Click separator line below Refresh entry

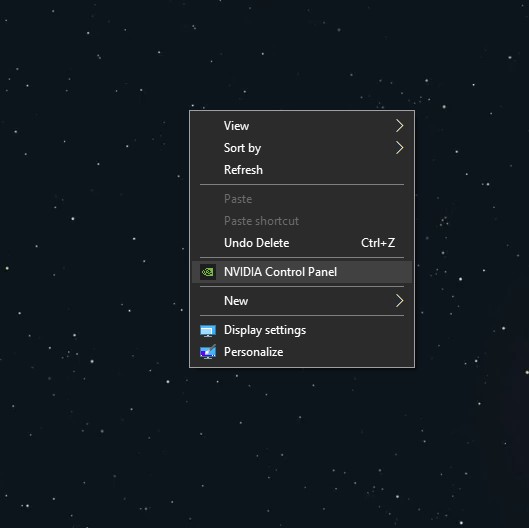click(302, 185)
